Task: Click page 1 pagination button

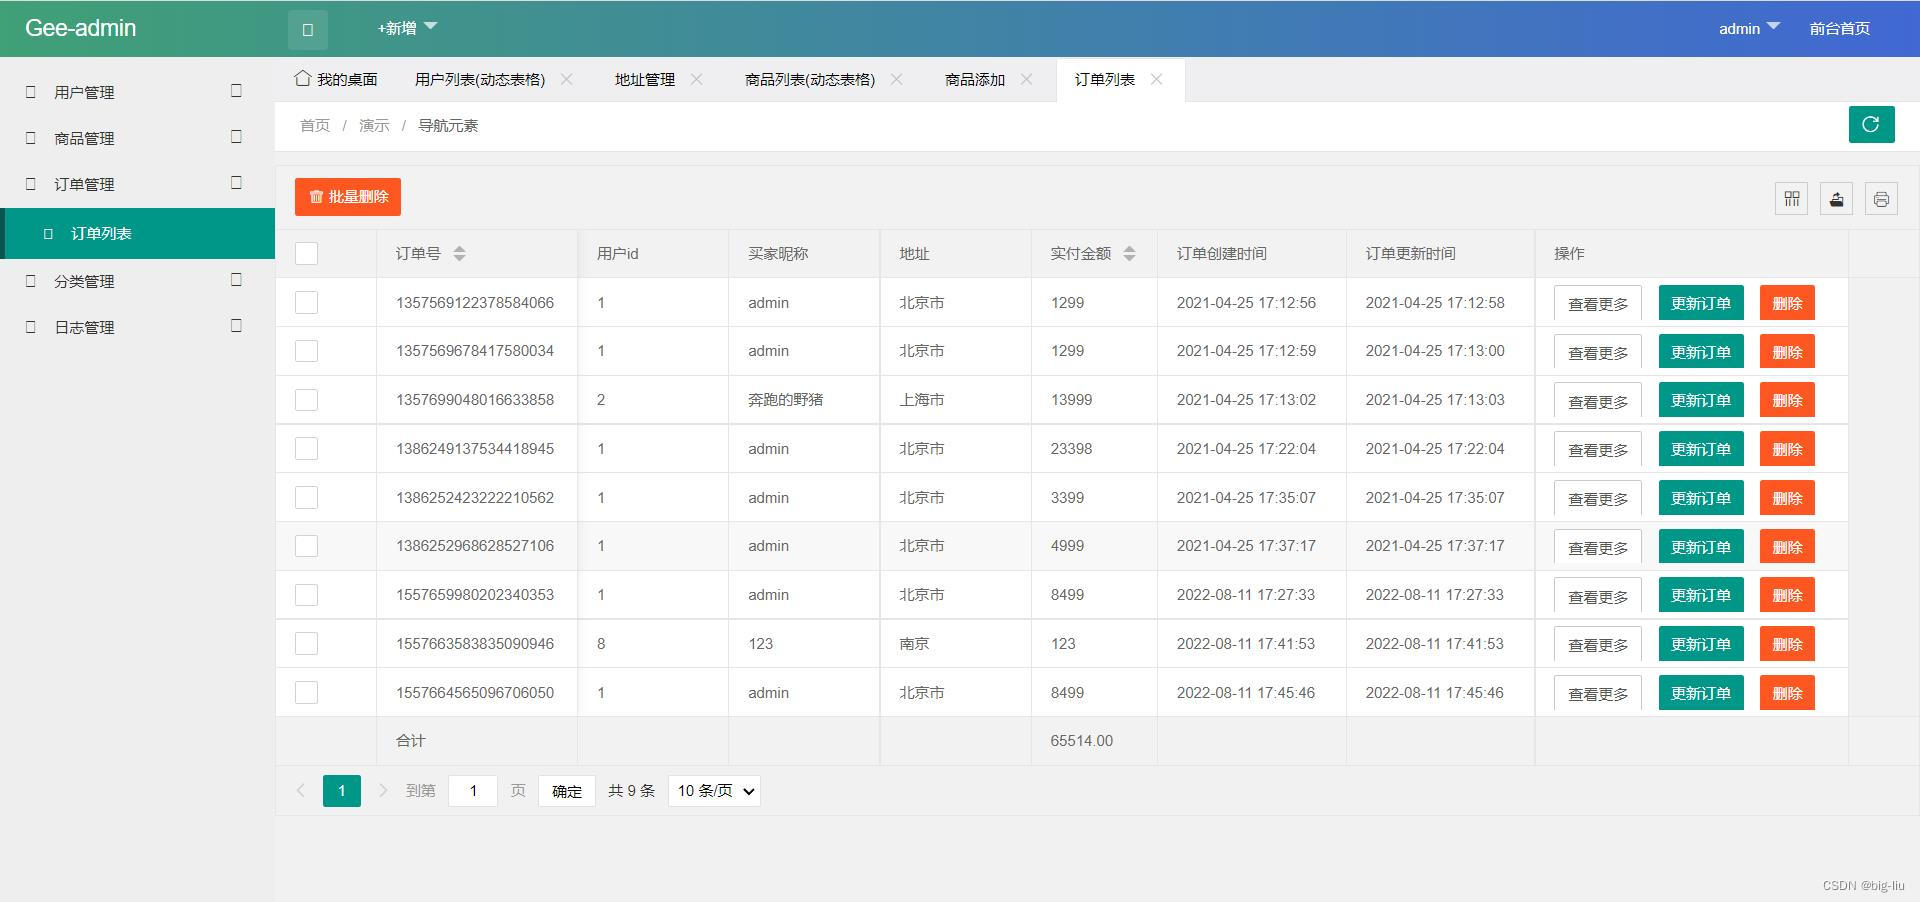Action: [342, 791]
